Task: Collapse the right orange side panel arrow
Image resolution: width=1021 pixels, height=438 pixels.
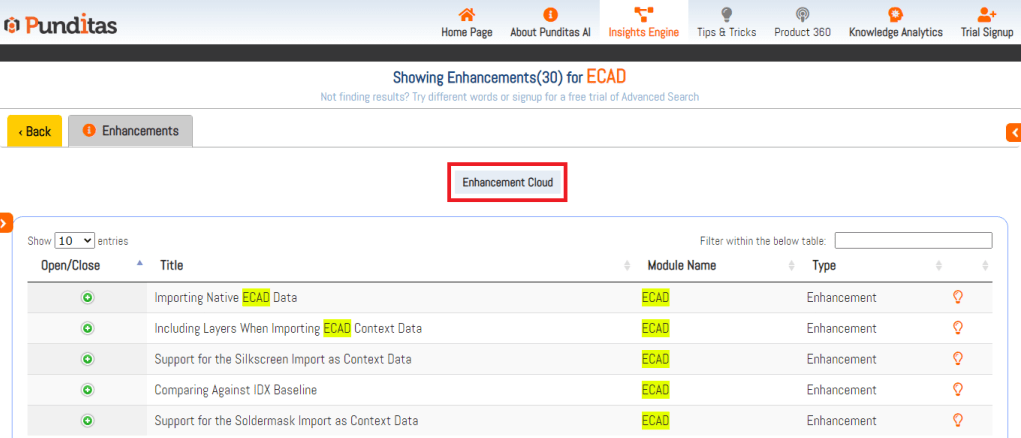Action: [1014, 132]
